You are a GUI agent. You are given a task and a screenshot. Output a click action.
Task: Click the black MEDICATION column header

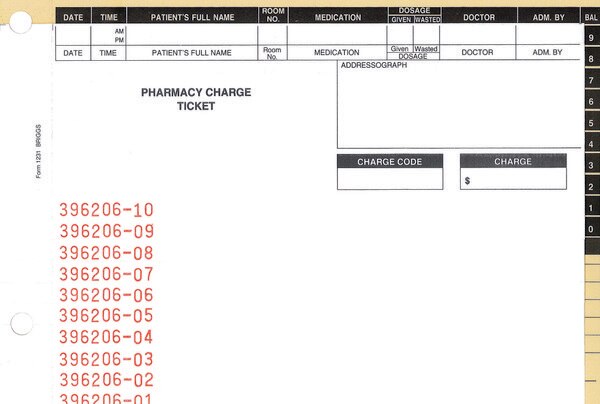(x=338, y=17)
